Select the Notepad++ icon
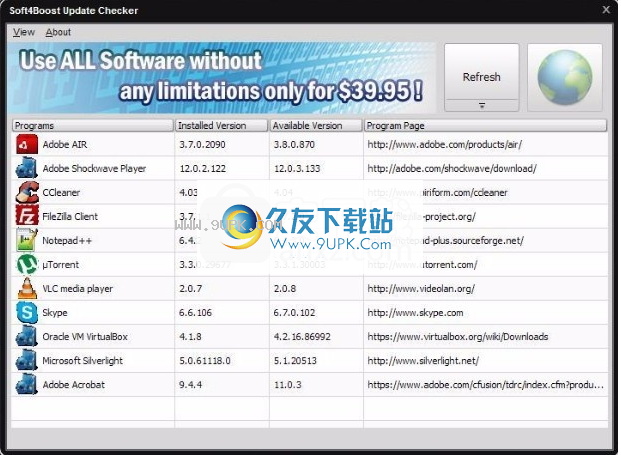The image size is (621, 455). 27,240
